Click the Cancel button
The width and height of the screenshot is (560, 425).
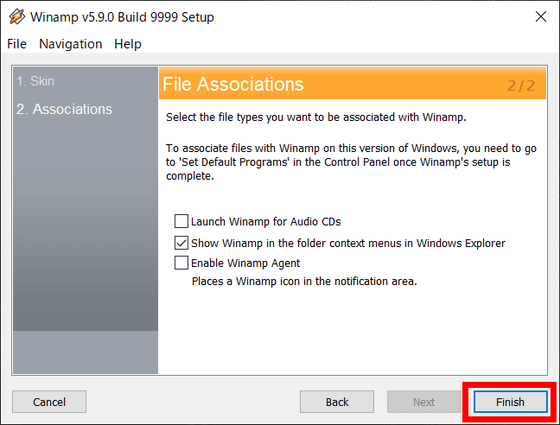coord(49,402)
